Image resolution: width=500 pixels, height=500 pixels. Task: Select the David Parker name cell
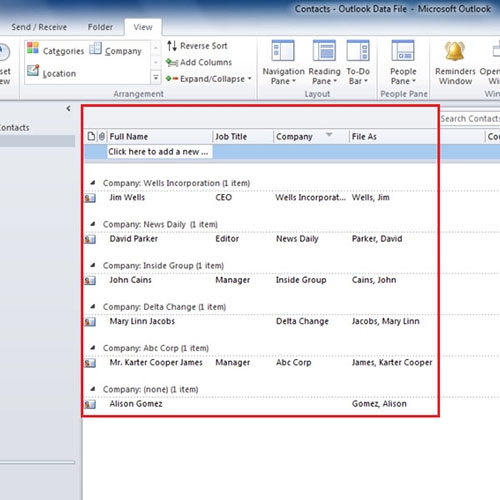click(133, 239)
